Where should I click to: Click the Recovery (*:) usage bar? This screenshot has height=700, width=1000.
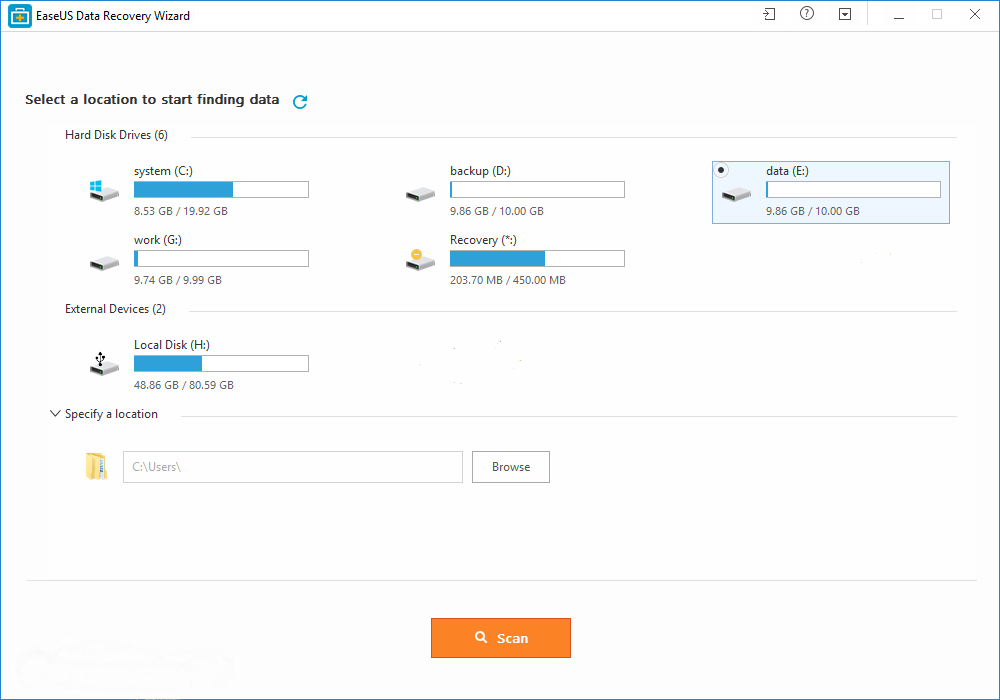[x=537, y=258]
